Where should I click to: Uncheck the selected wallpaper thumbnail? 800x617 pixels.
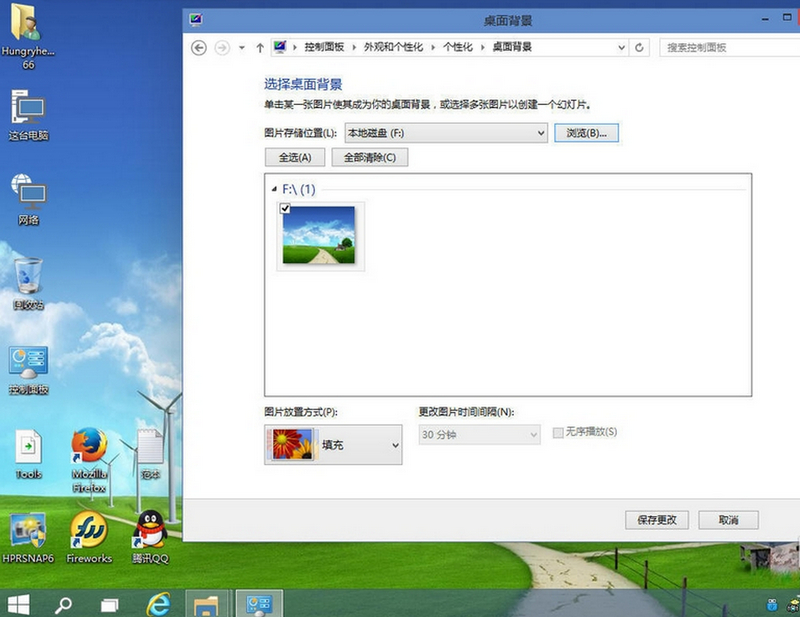(283, 209)
